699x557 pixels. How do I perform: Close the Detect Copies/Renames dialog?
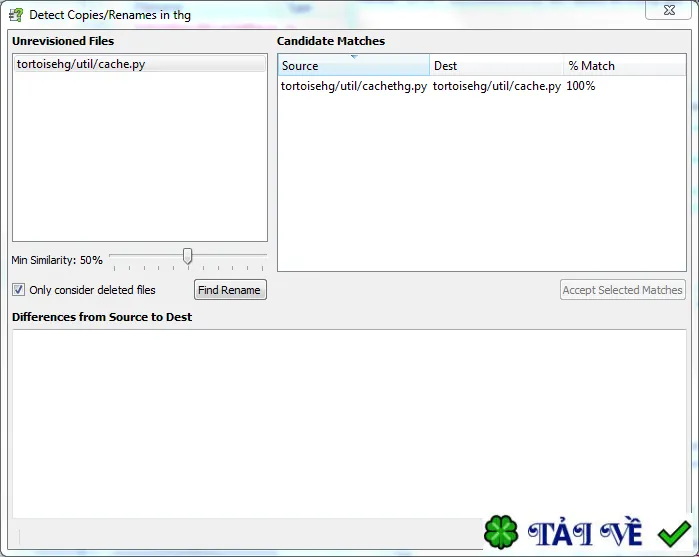pos(669,10)
